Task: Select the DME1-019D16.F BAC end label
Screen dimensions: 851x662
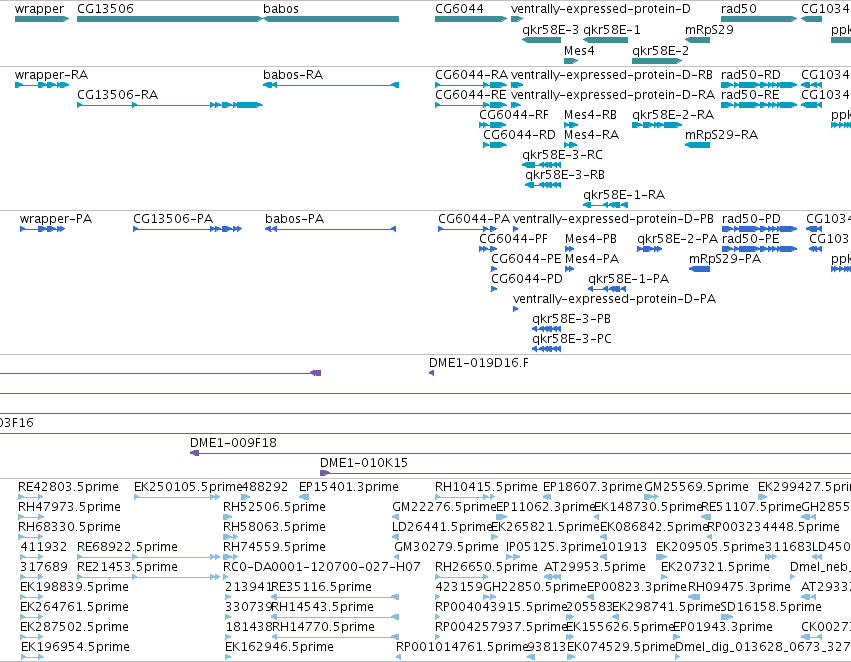Action: click(x=479, y=363)
